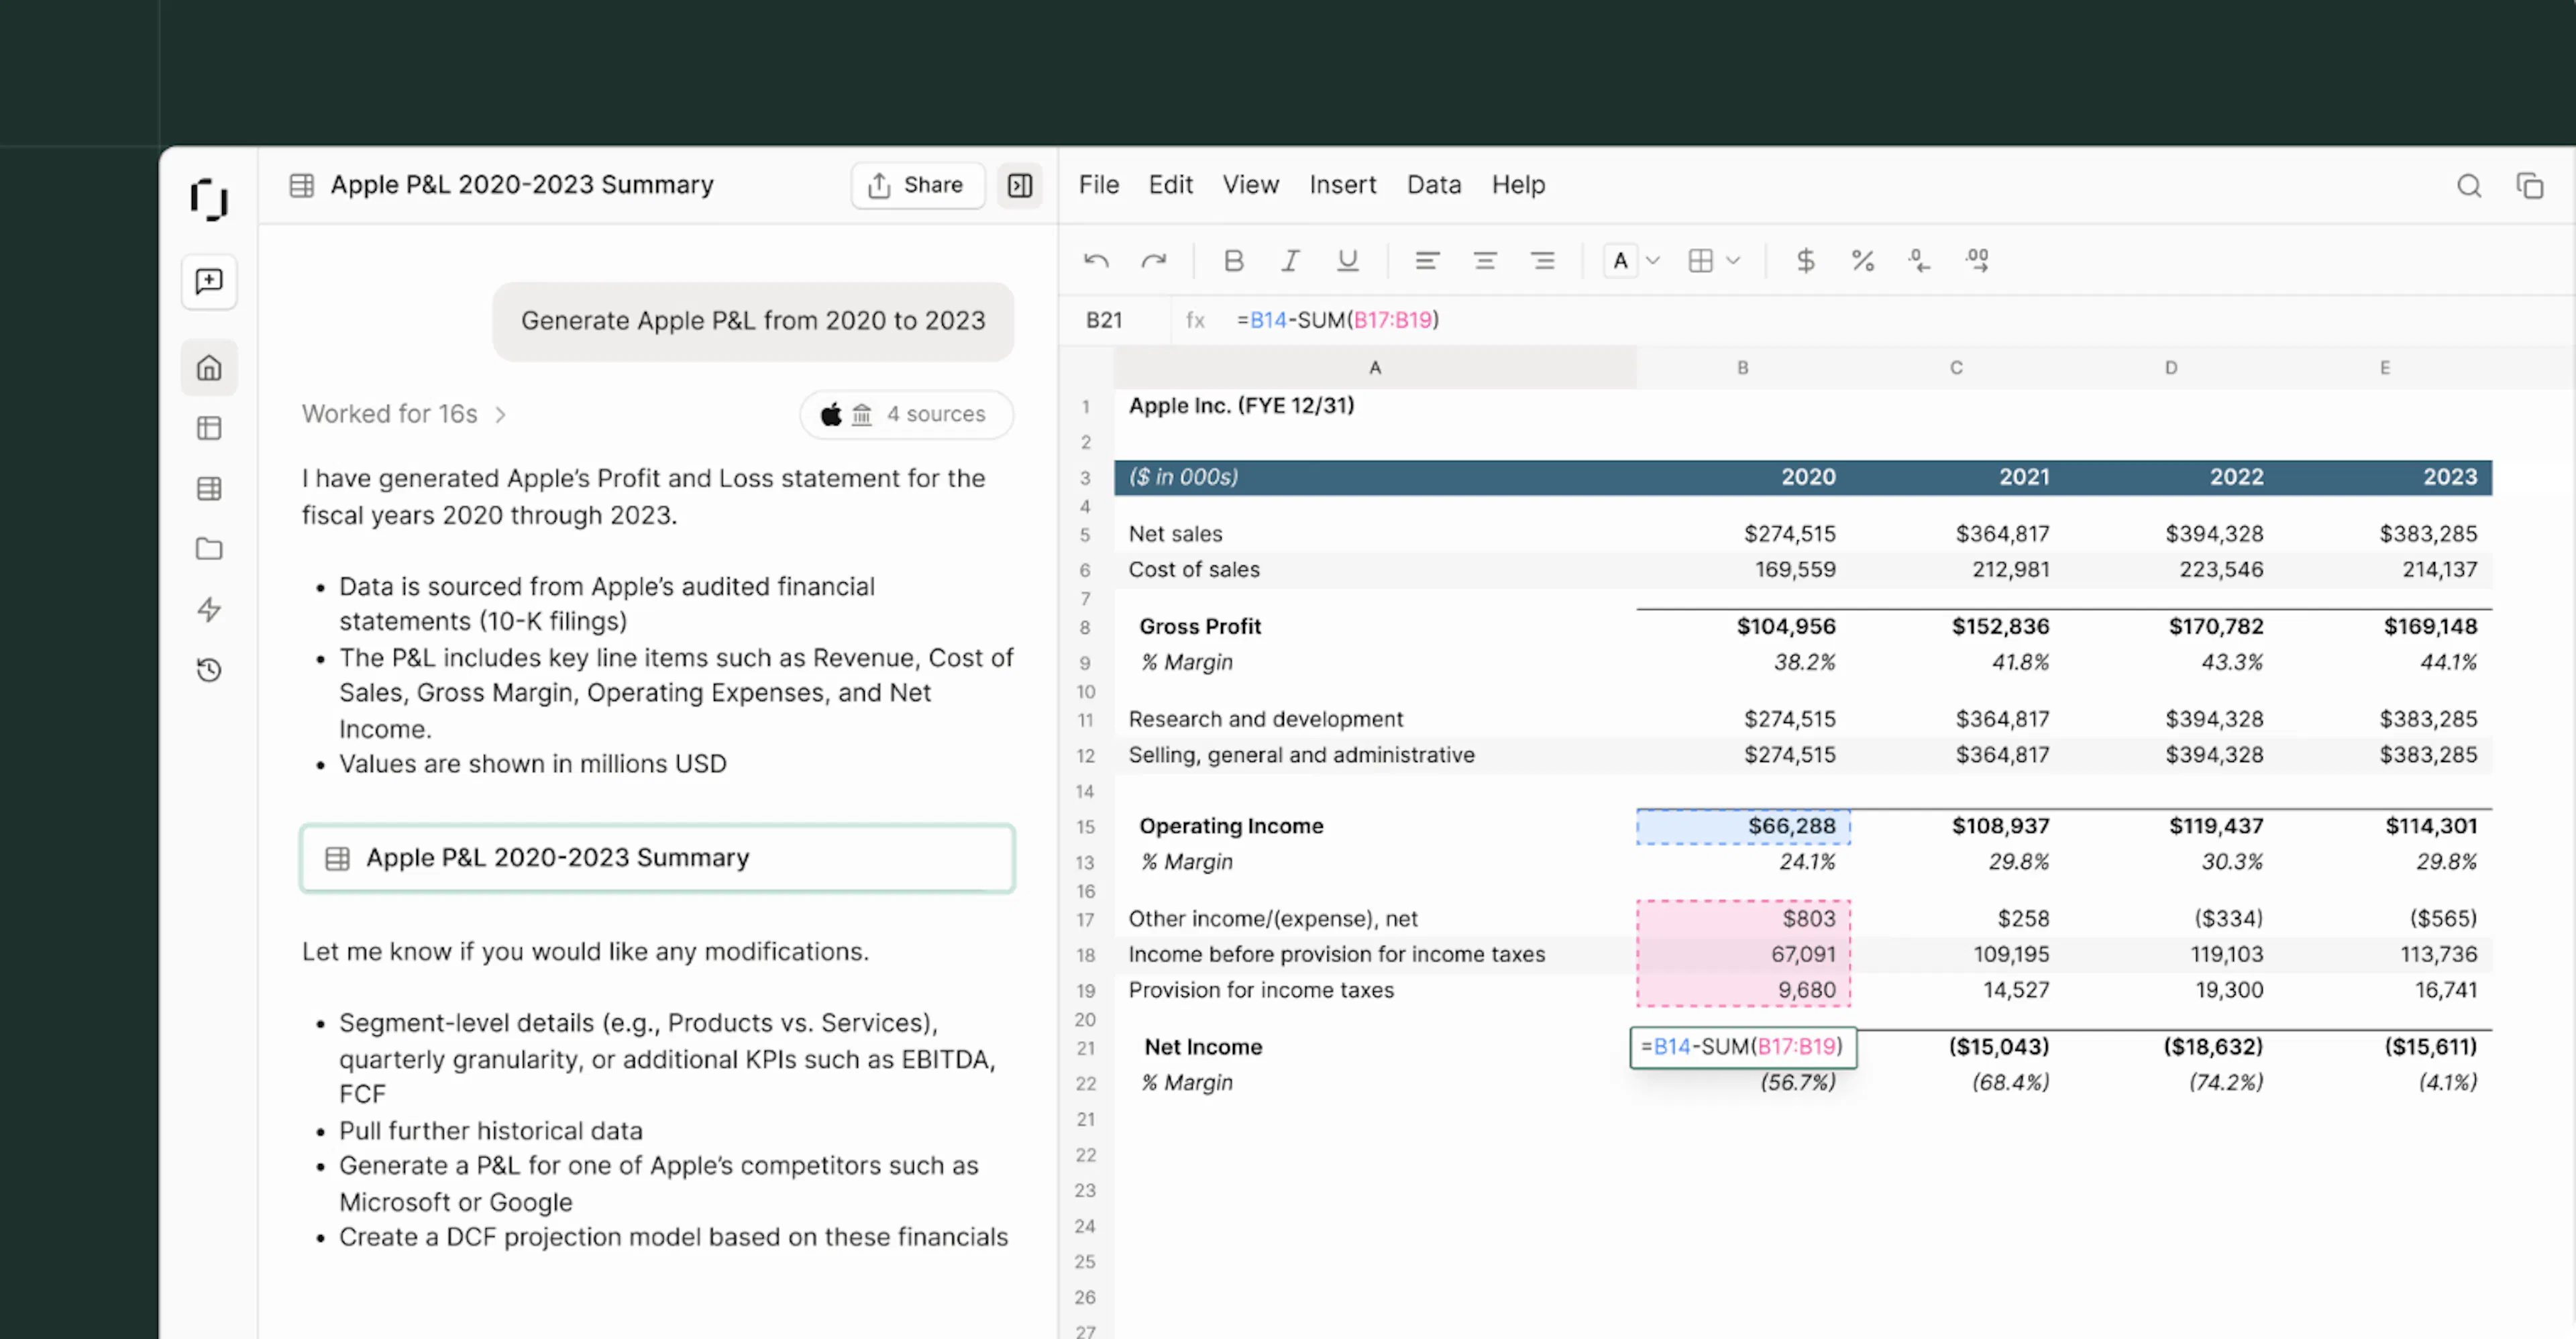Screen dimensions: 2576x1339
Task: Decrease decimal places
Action: click(1919, 261)
